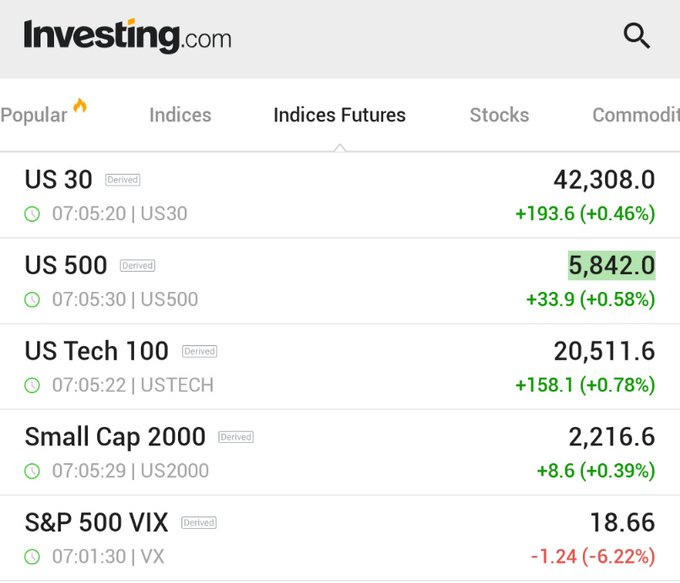
Task: Click the Derived badge next to US 30
Action: pyautogui.click(x=123, y=180)
